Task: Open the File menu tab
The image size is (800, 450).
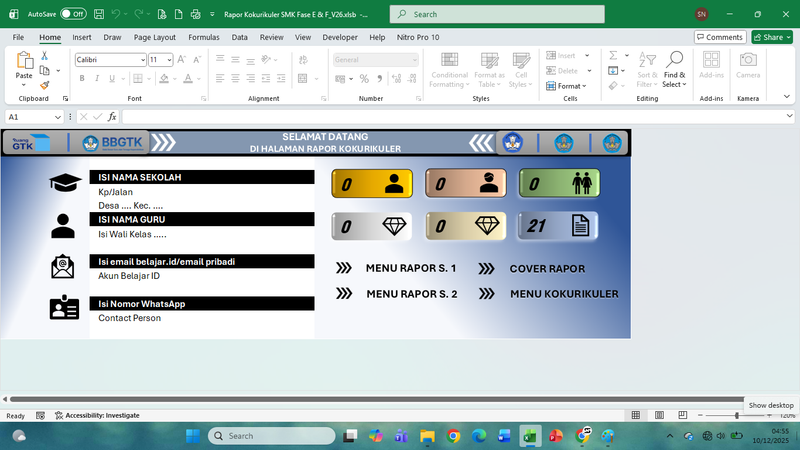Action: point(18,37)
